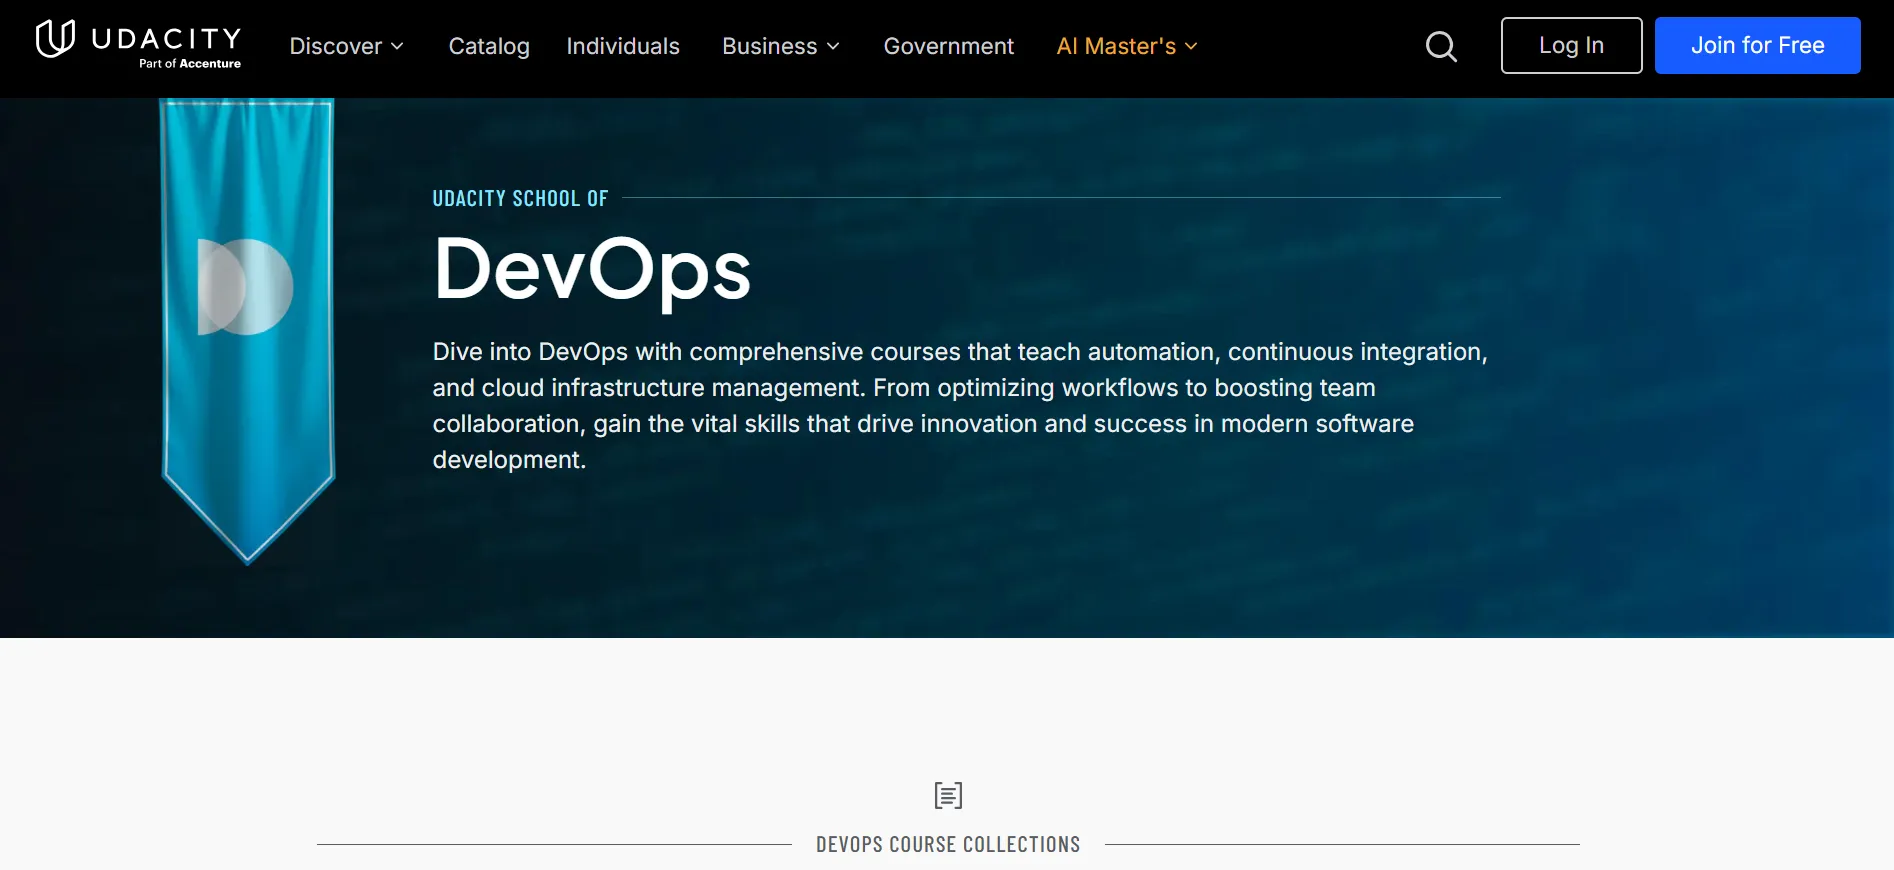Open the search magnifier icon
Screen dimensions: 1894x870
click(x=1440, y=46)
